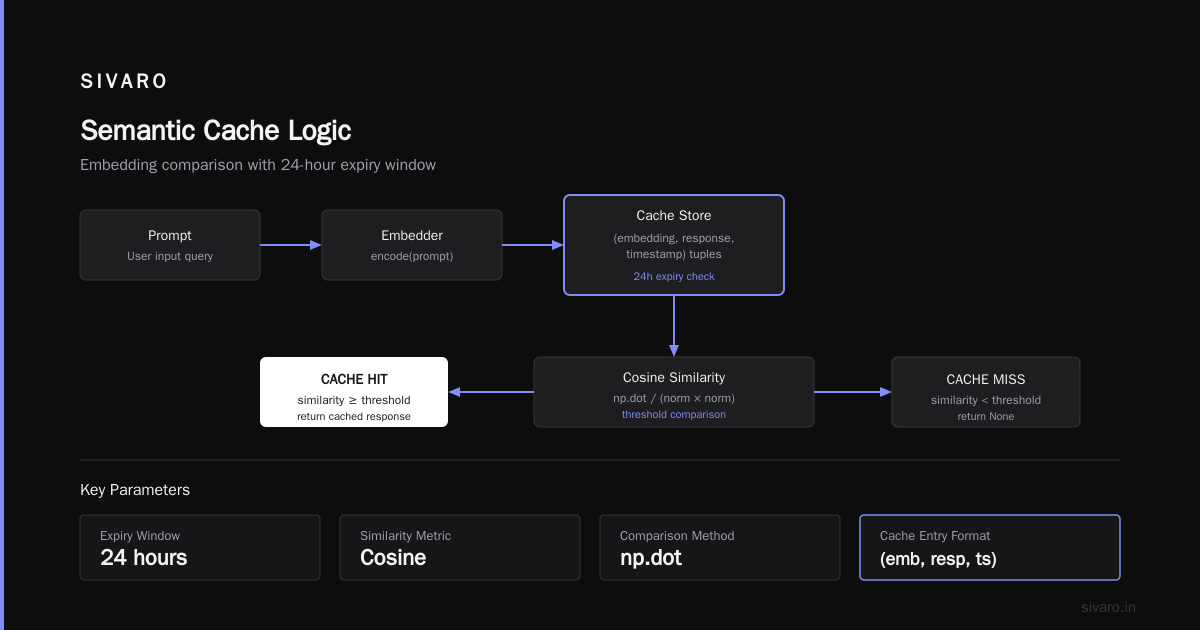Screen dimensions: 1200x630
Task: Select the CACHE MISS box
Action: [x=986, y=392]
